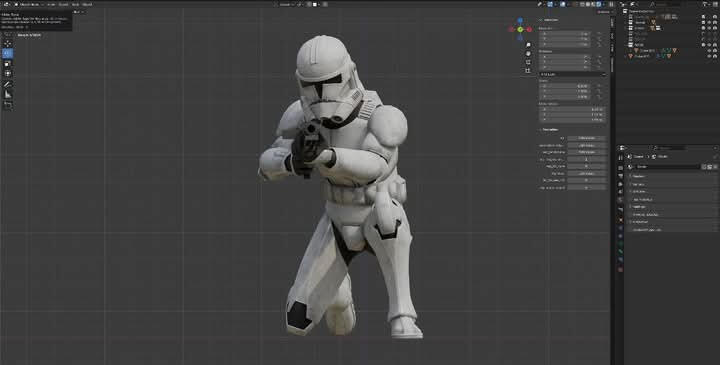The image size is (720, 365).
Task: Switch to the Item sidebar tab
Action: tap(612, 22)
